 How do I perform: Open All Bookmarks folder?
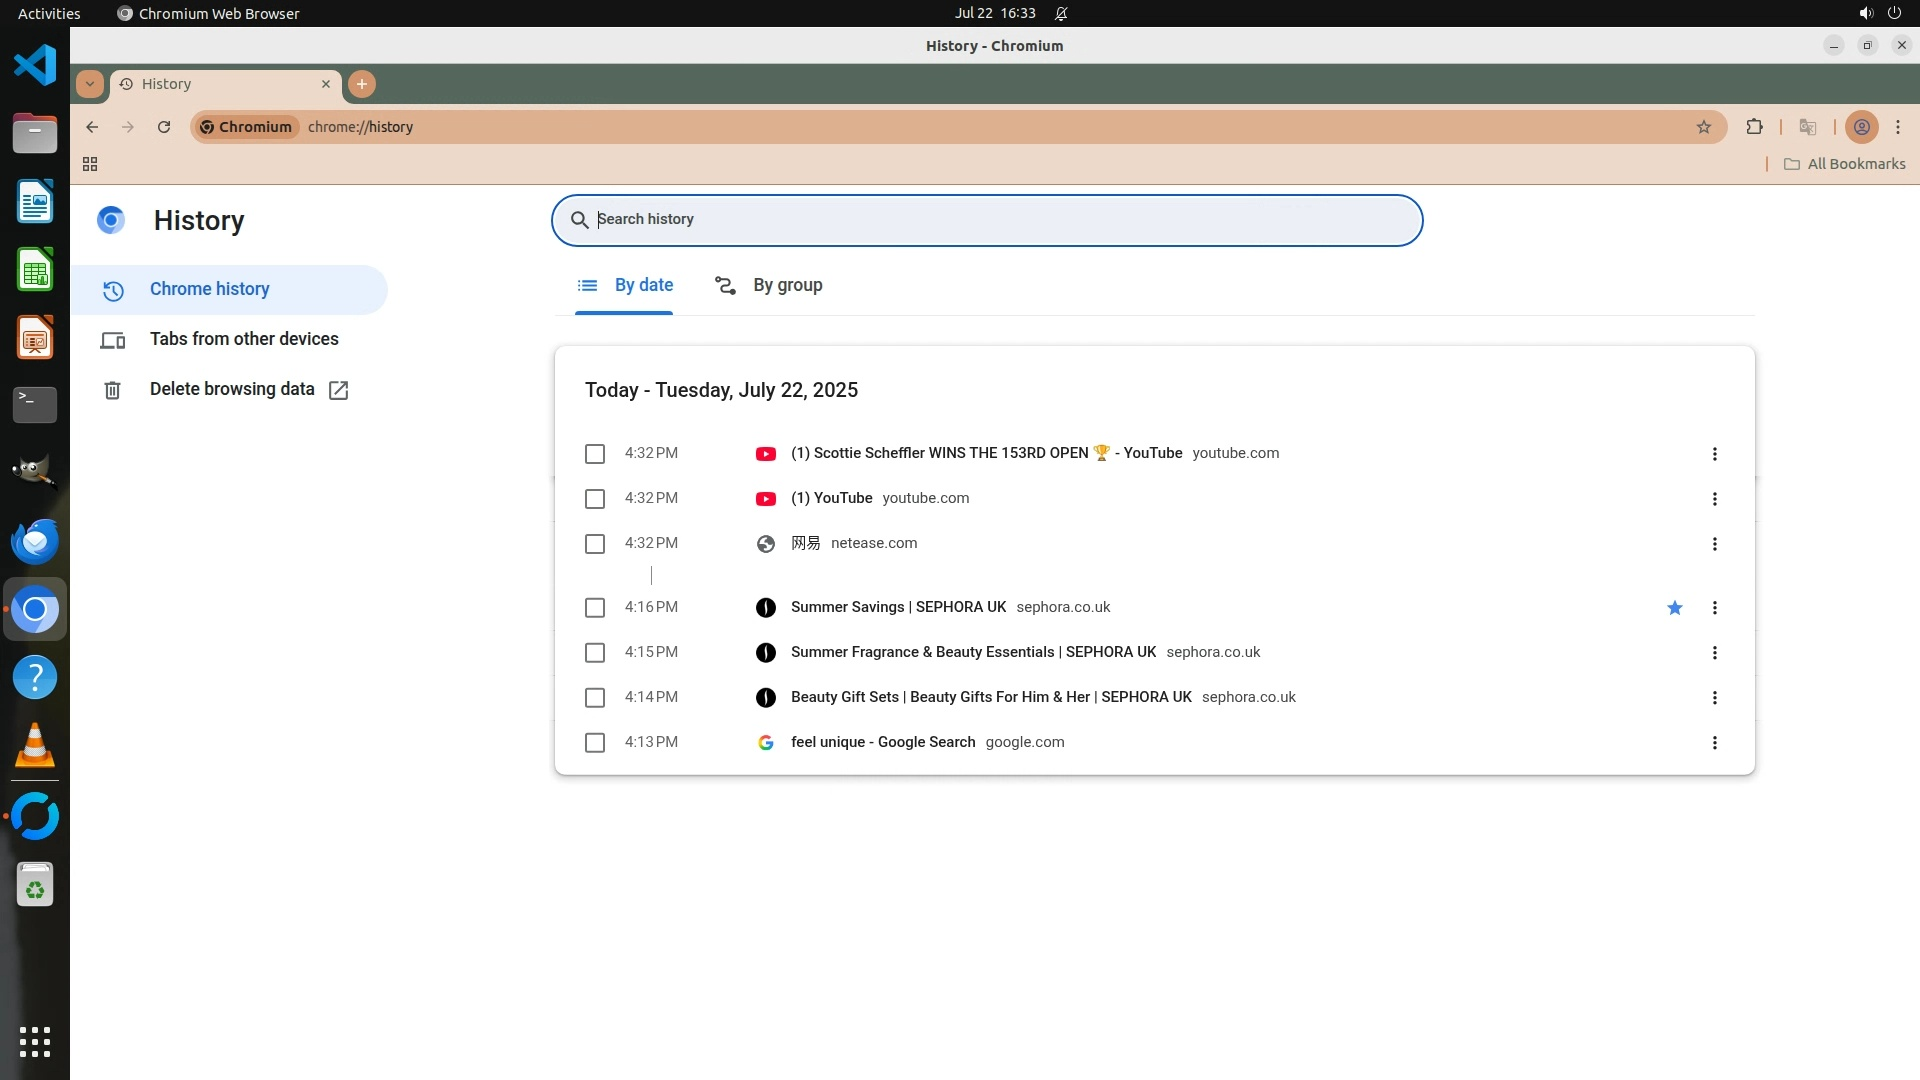[1845, 164]
